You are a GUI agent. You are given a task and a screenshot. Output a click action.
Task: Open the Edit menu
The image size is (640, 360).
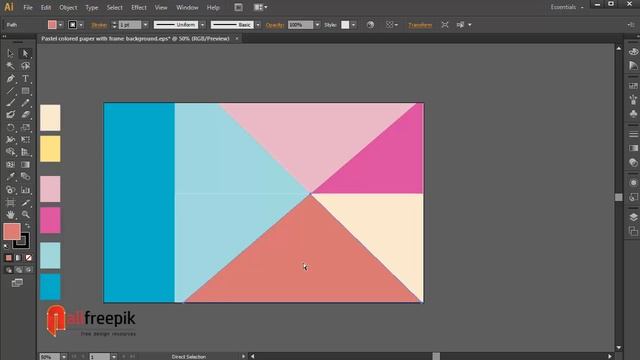click(x=46, y=7)
